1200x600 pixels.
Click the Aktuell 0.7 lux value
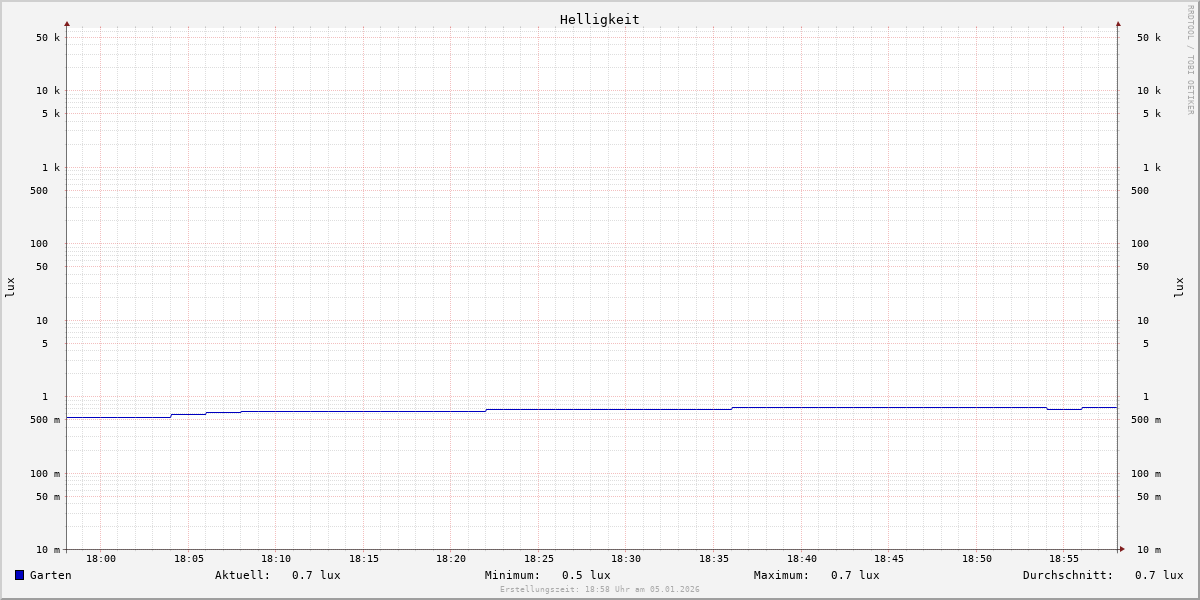[316, 575]
